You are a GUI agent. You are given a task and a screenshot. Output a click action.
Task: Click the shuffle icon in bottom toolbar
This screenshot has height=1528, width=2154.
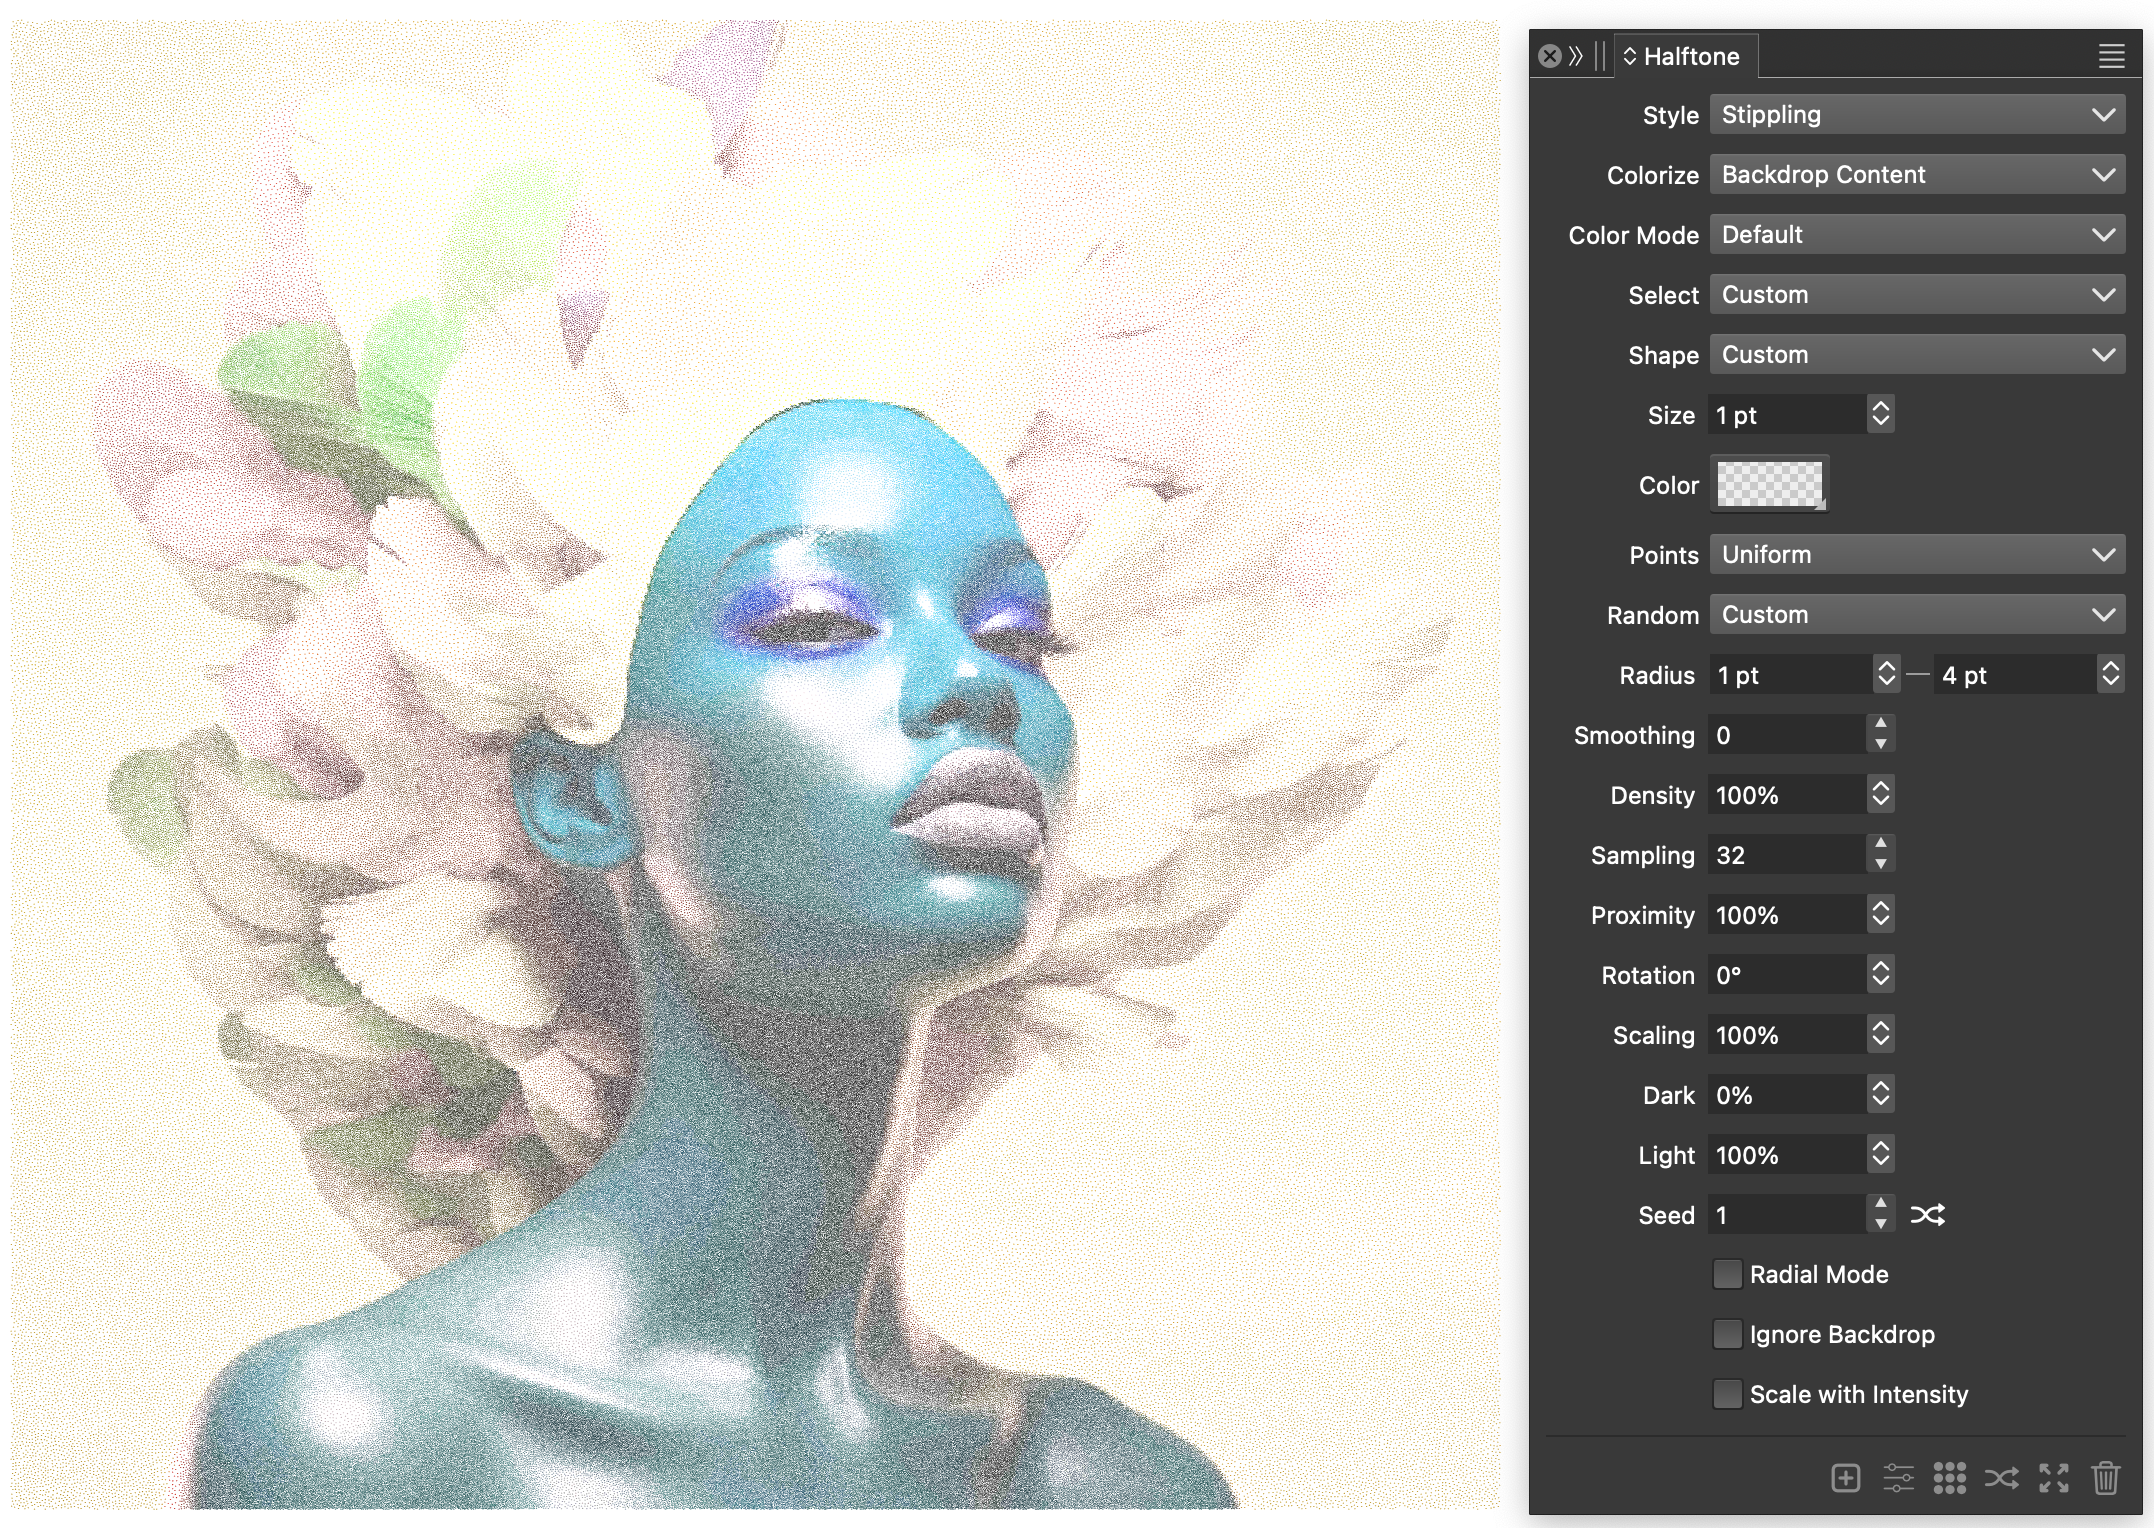(x=2001, y=1477)
